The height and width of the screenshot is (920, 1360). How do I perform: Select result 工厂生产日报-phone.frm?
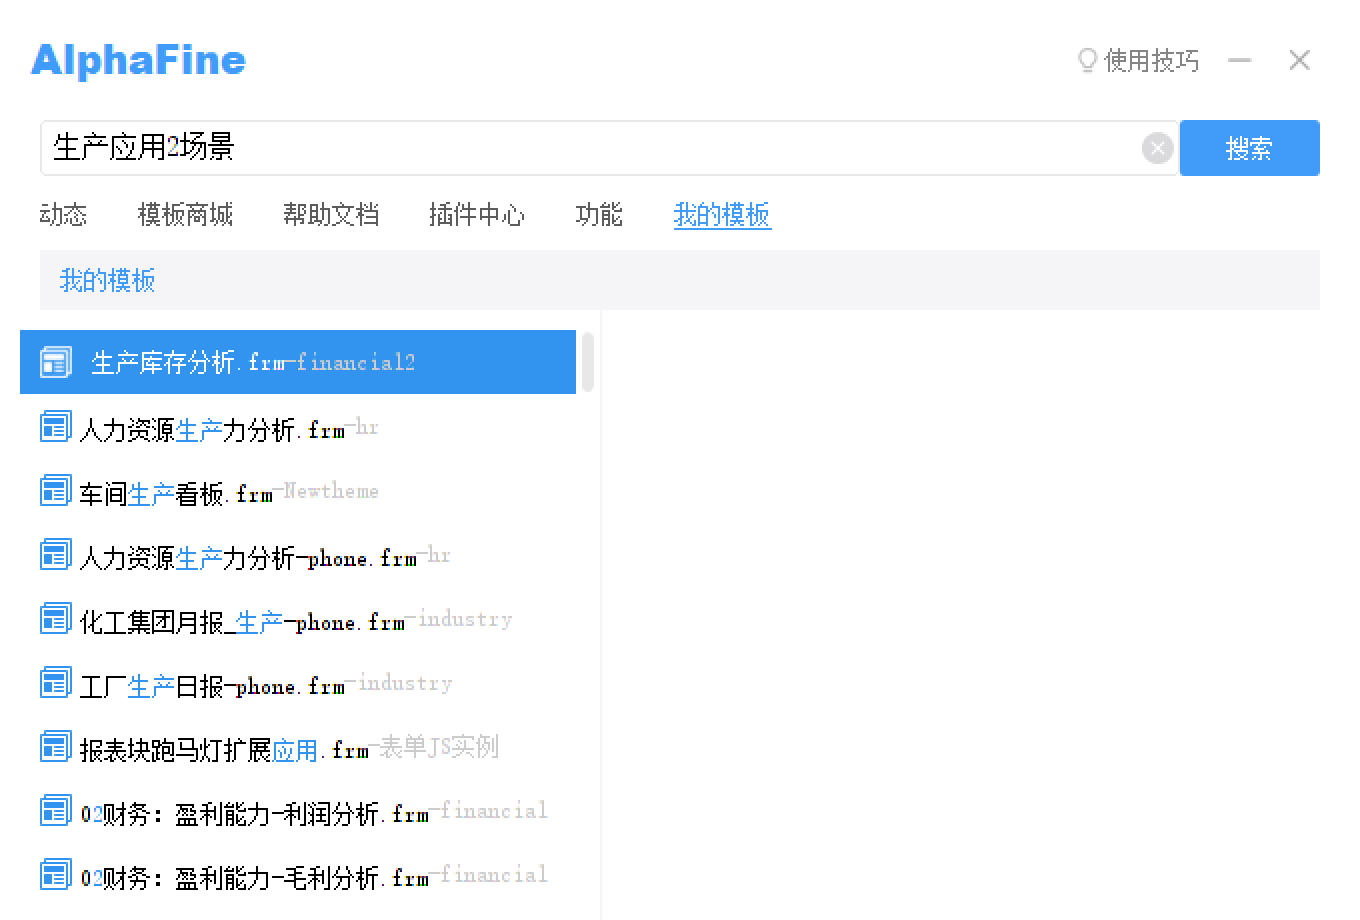(x=298, y=684)
